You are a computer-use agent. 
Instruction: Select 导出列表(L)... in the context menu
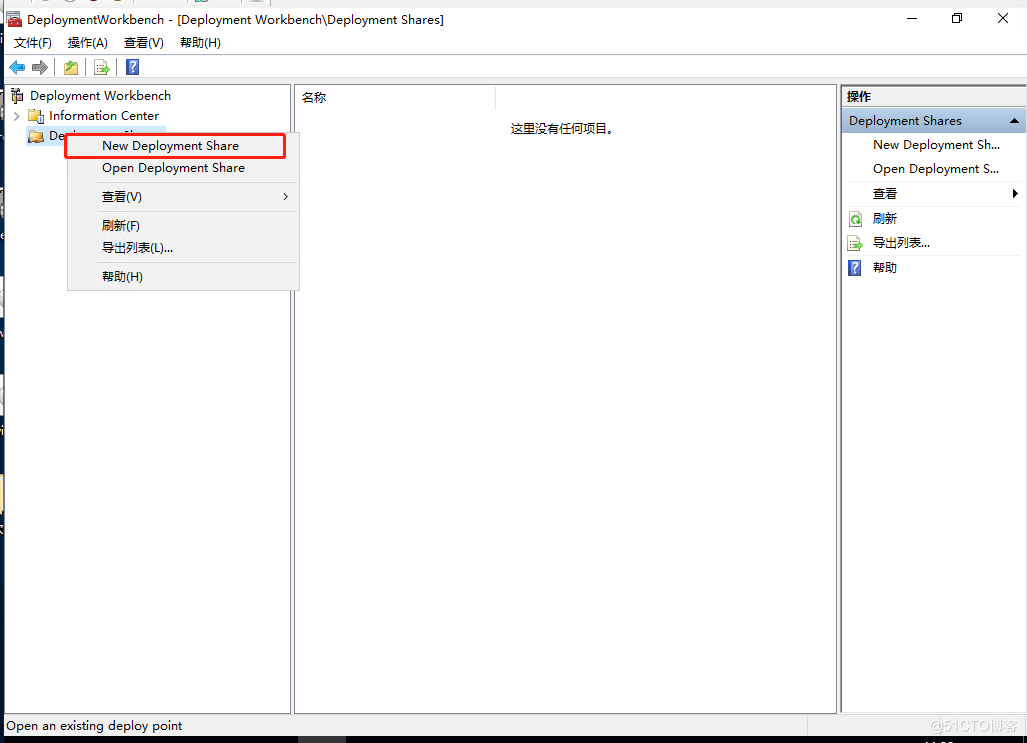point(183,248)
